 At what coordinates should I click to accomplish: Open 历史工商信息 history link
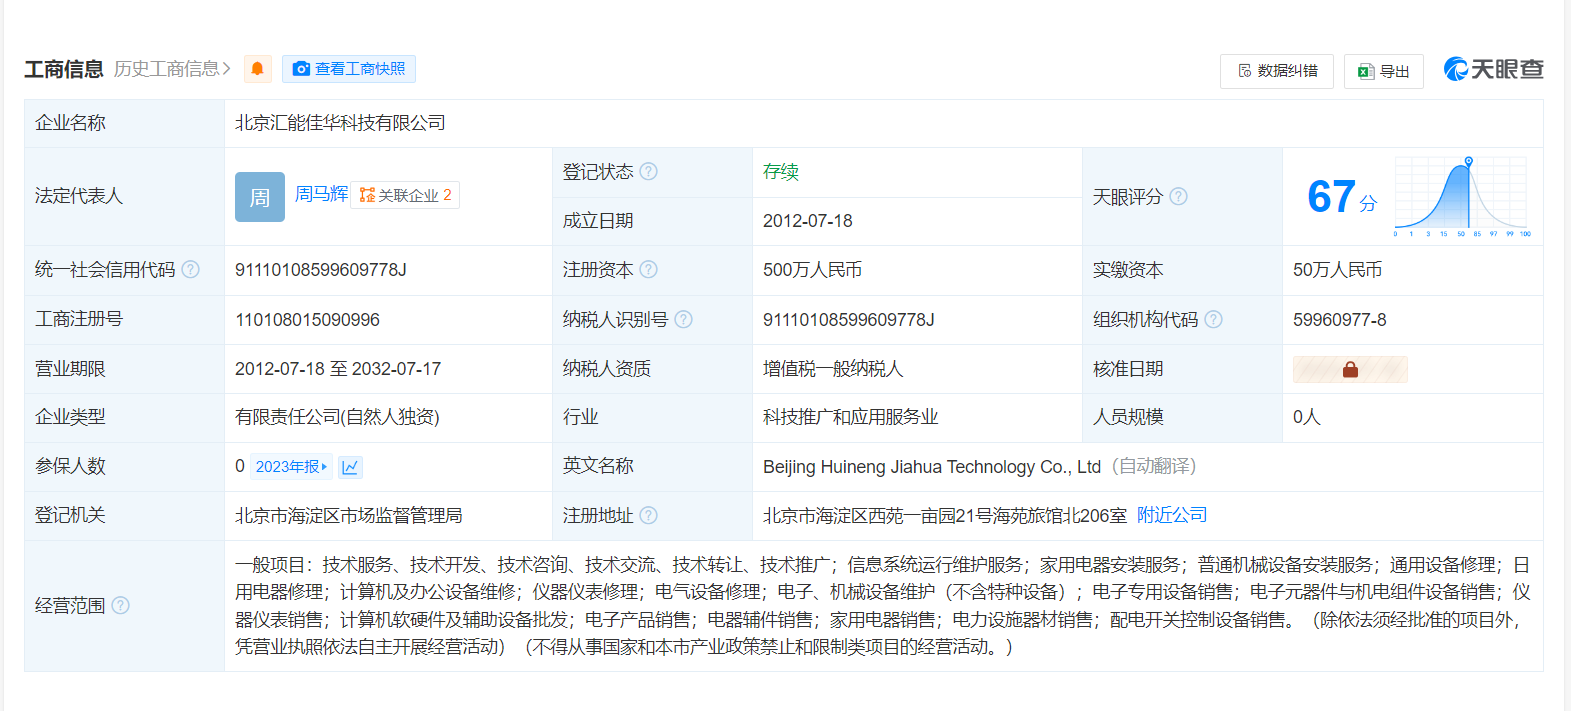coord(173,69)
